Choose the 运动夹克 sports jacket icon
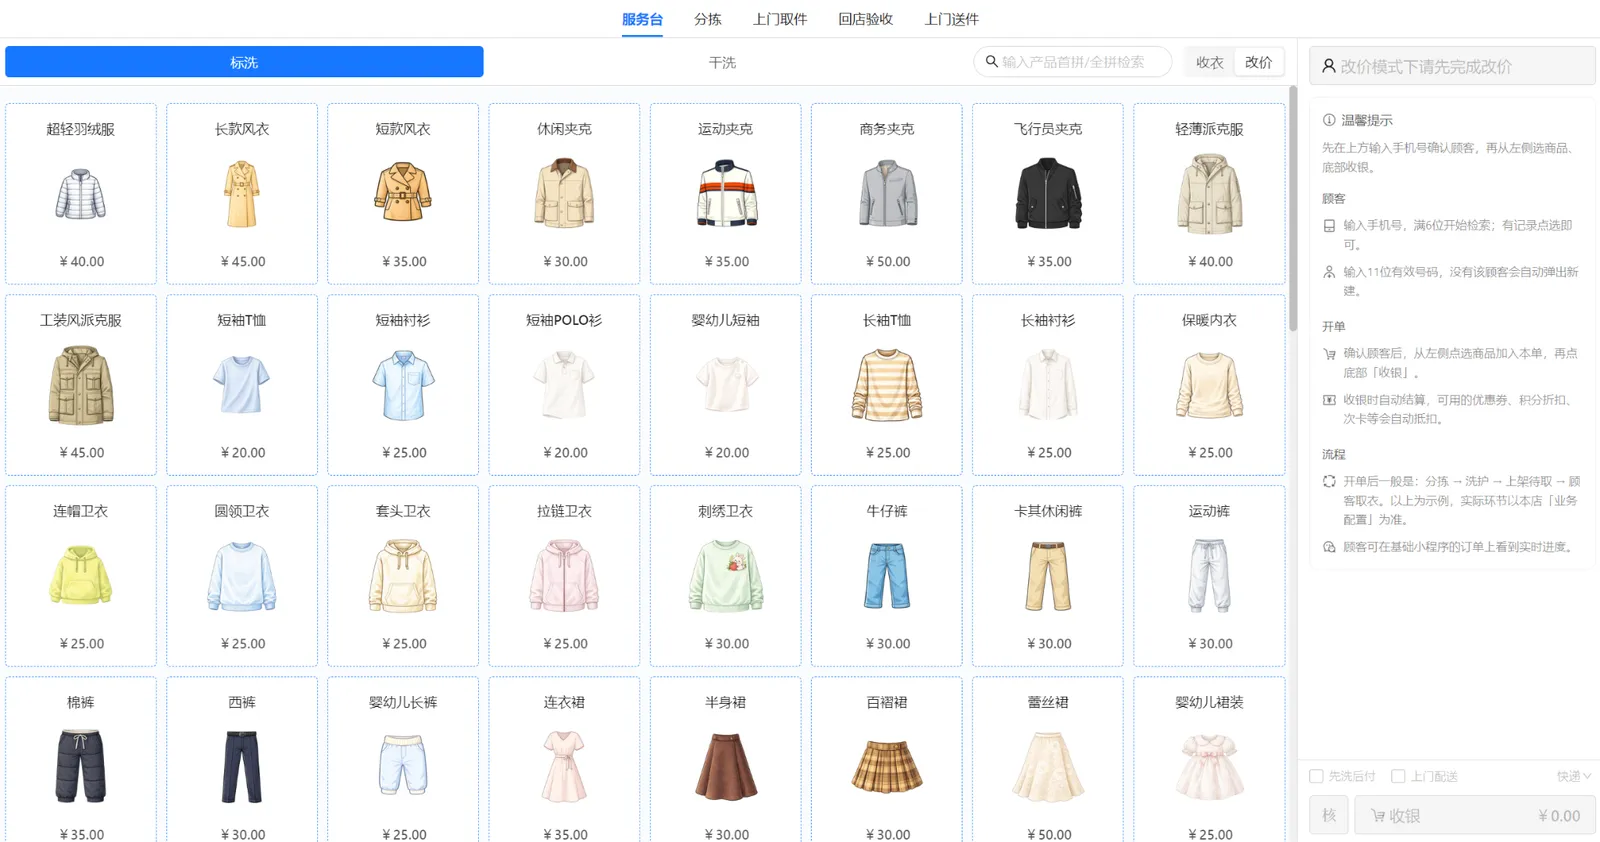Screen dimensions: 1600x842 click(726, 194)
